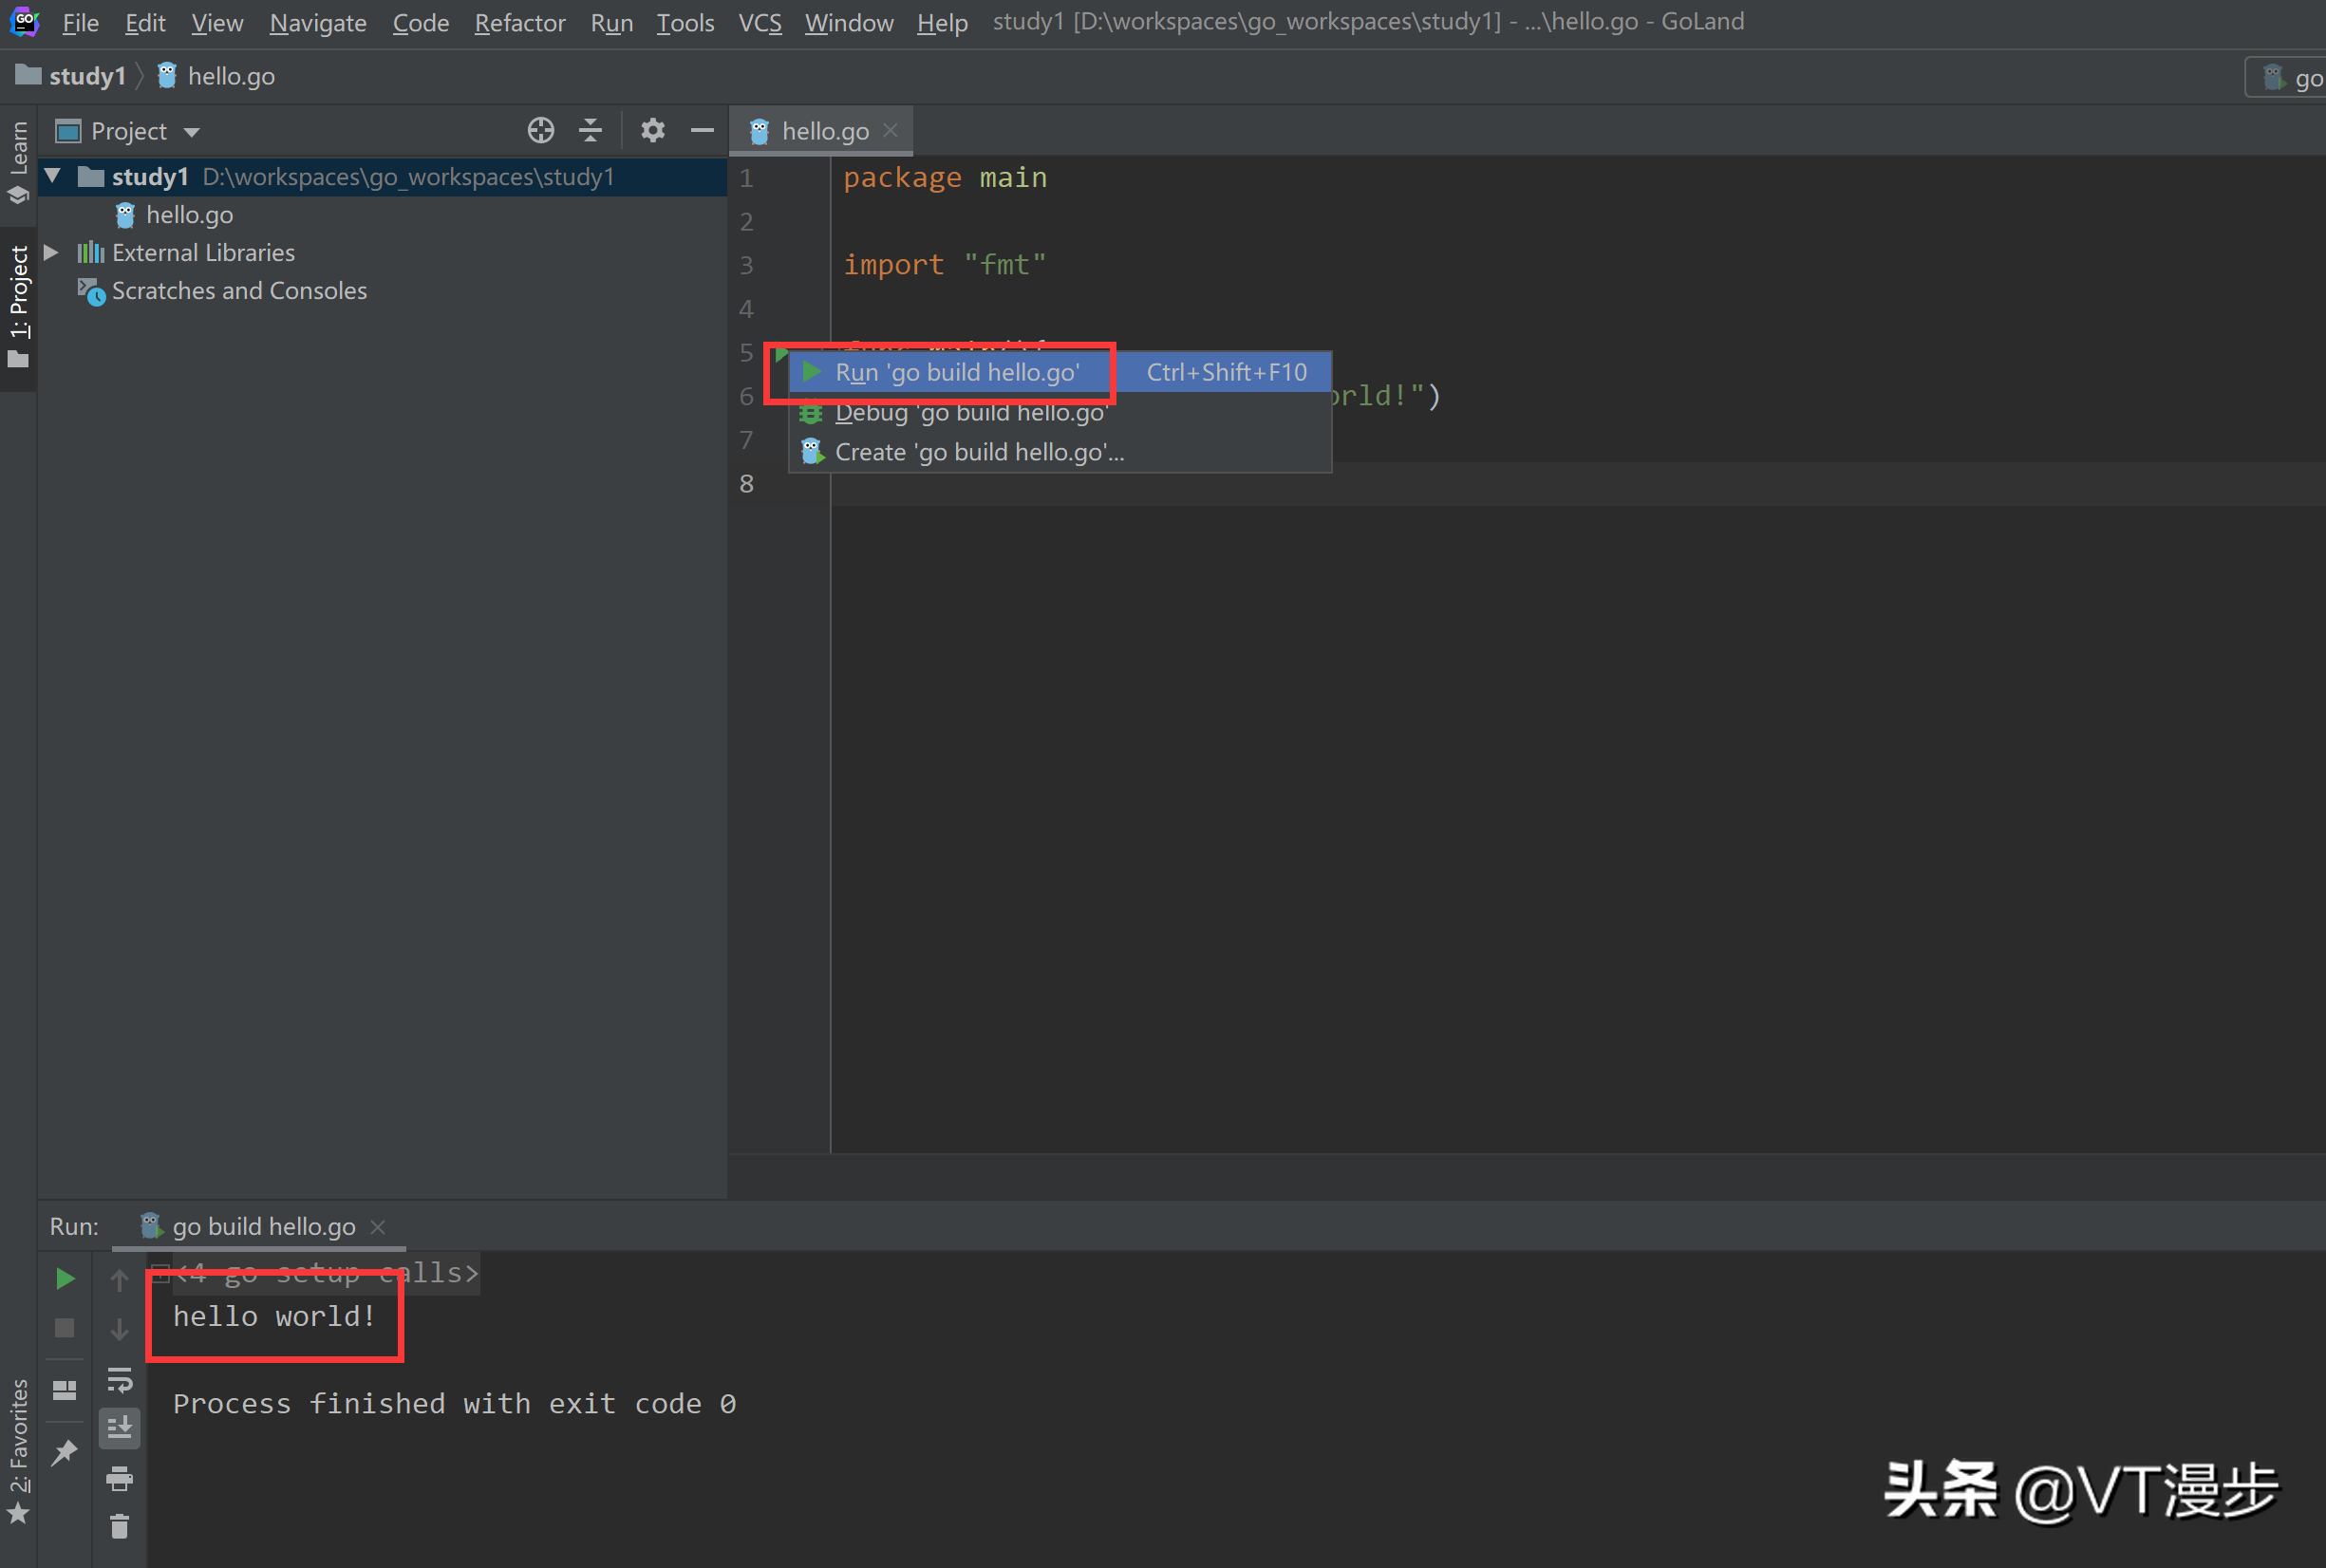2326x1568 pixels.
Task: Click the locate-file crosshair icon in Project panel
Action: tap(540, 131)
